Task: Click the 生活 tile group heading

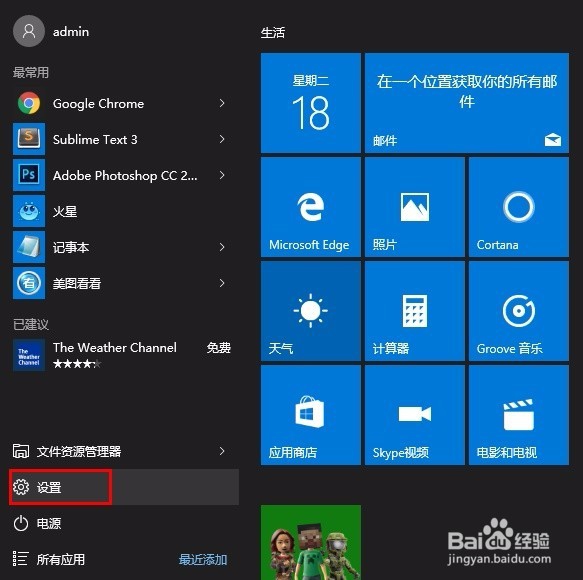Action: tap(273, 33)
